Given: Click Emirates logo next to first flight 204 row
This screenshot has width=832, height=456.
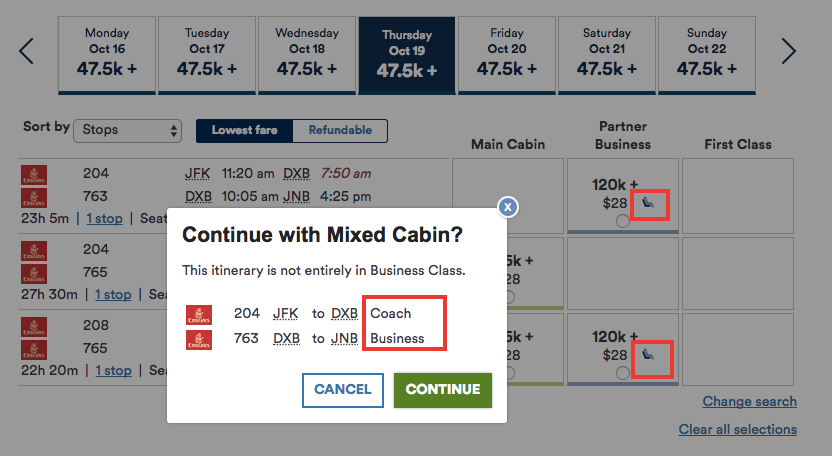Looking at the screenshot, I should 34,175.
